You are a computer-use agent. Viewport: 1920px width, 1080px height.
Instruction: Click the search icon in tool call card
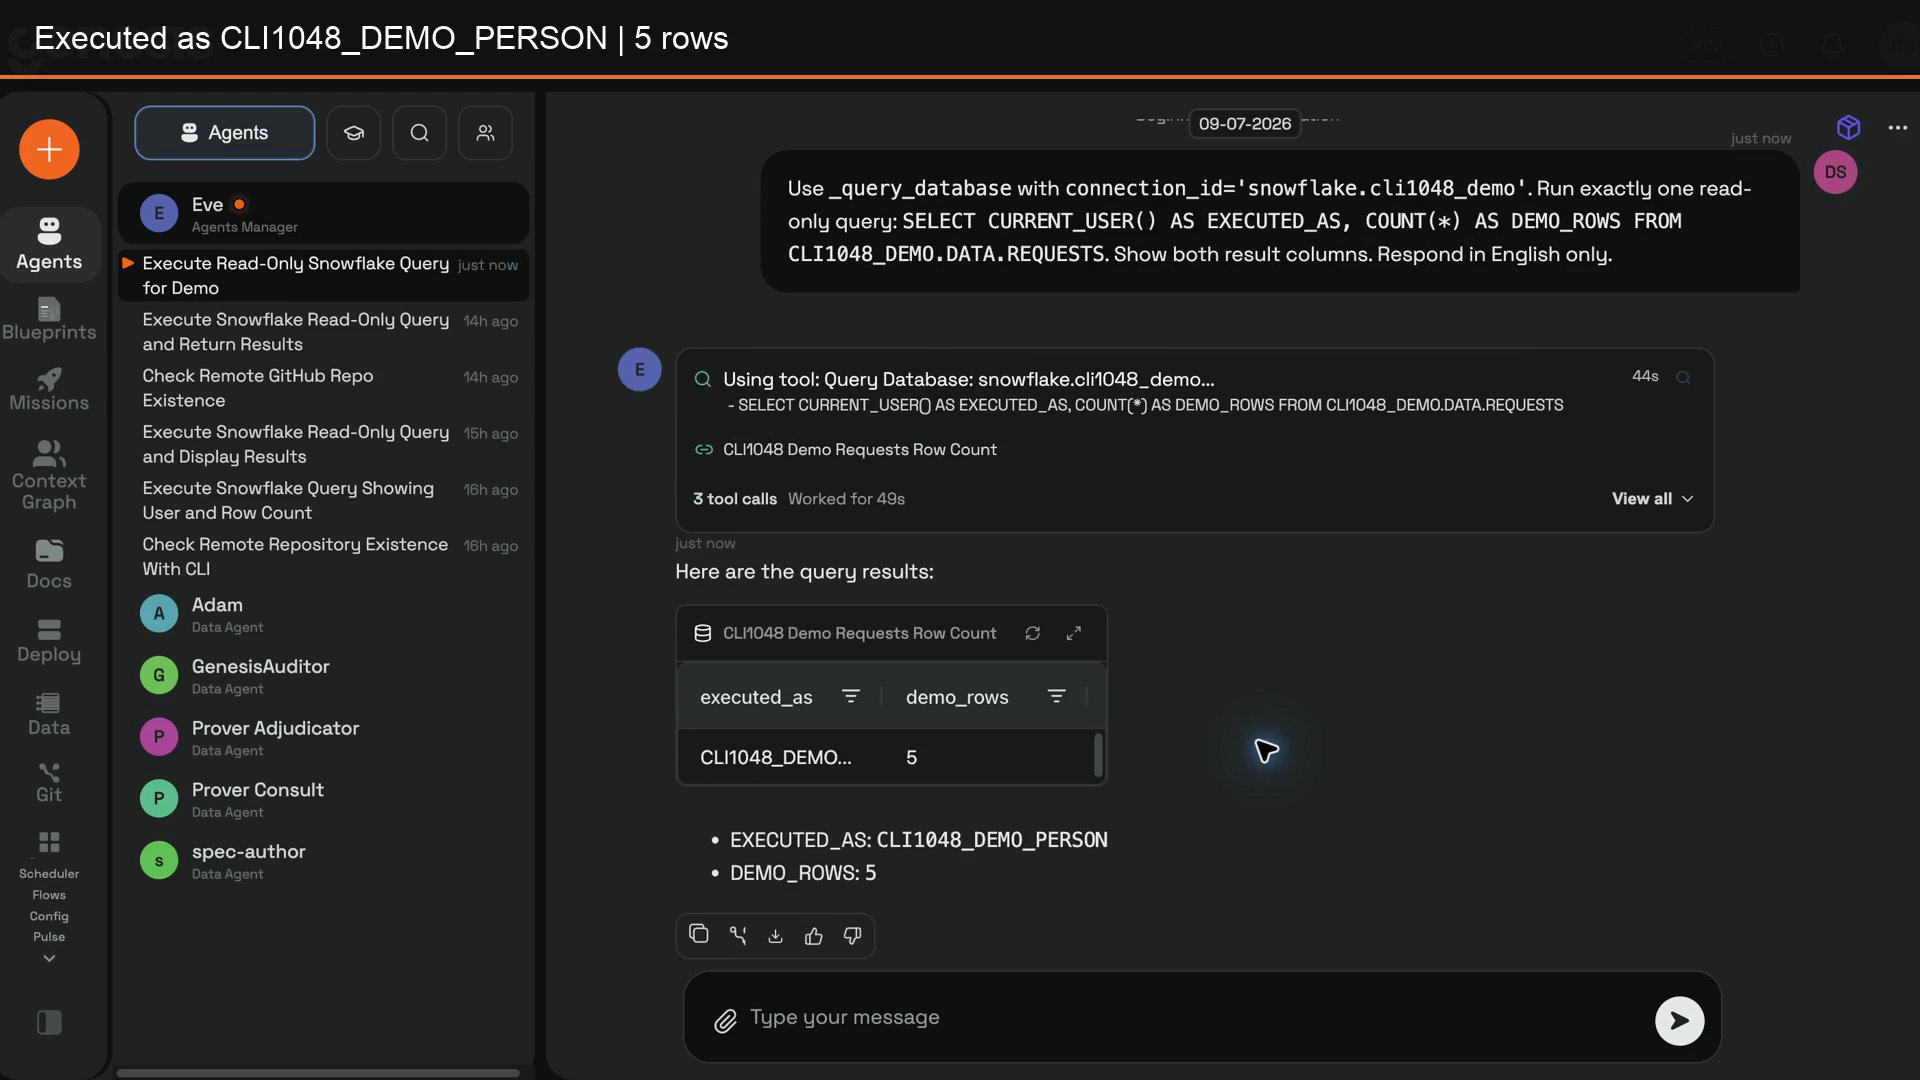1683,377
